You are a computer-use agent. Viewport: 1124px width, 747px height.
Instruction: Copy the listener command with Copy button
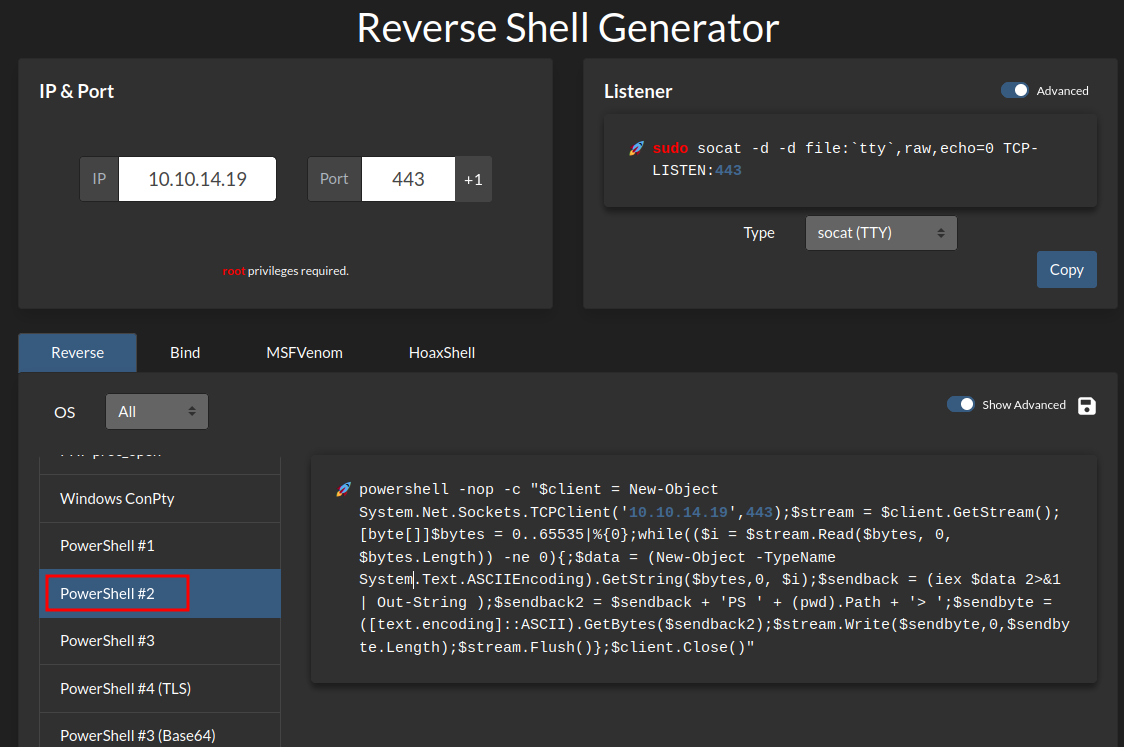point(1067,270)
